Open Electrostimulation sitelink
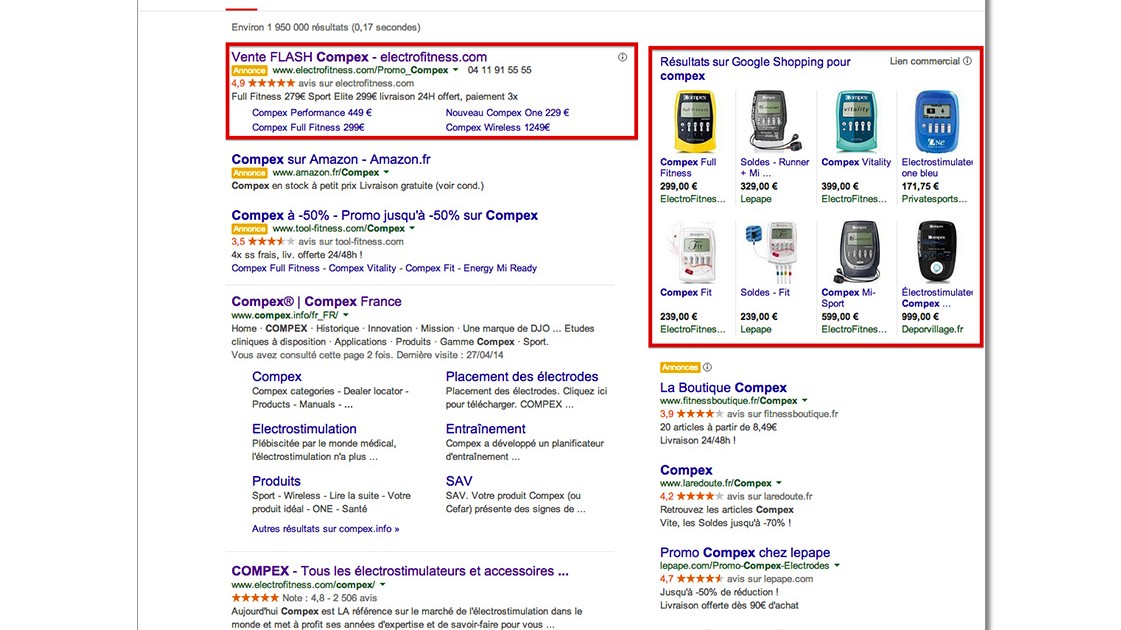The height and width of the screenshot is (630, 1121). tap(304, 429)
